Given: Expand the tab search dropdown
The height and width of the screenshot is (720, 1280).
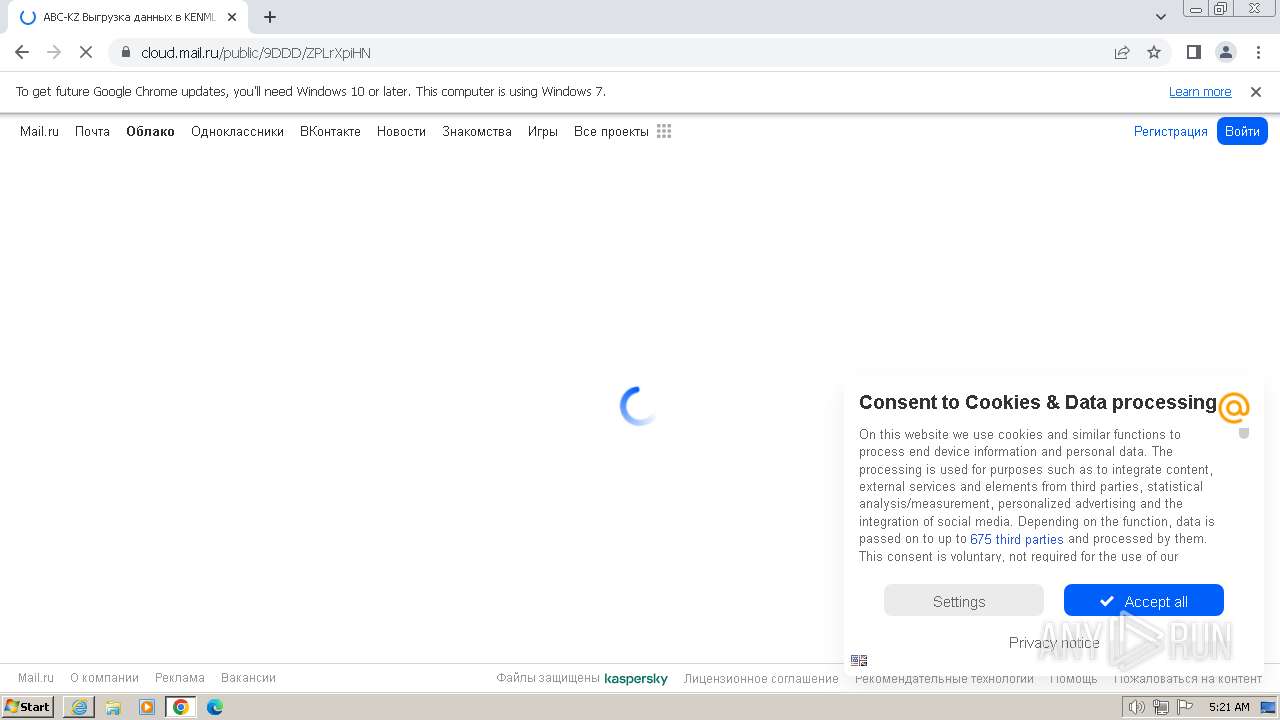Looking at the screenshot, I should click(x=1161, y=17).
